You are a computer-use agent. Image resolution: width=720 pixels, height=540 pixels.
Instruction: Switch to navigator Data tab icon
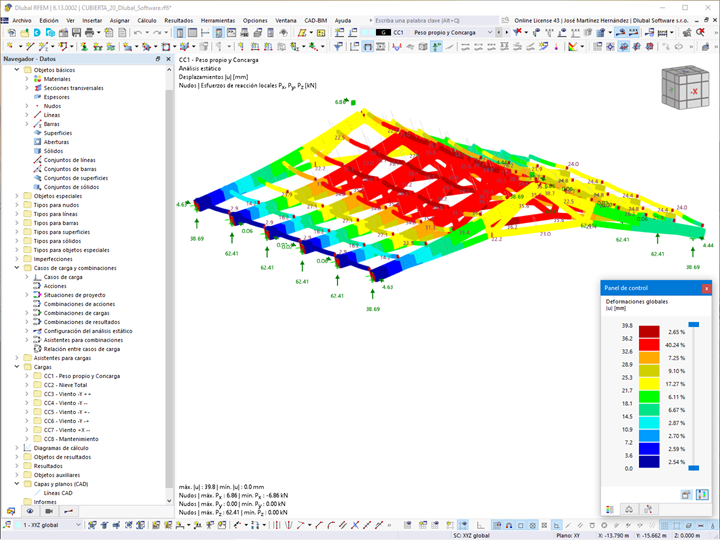pyautogui.click(x=11, y=511)
